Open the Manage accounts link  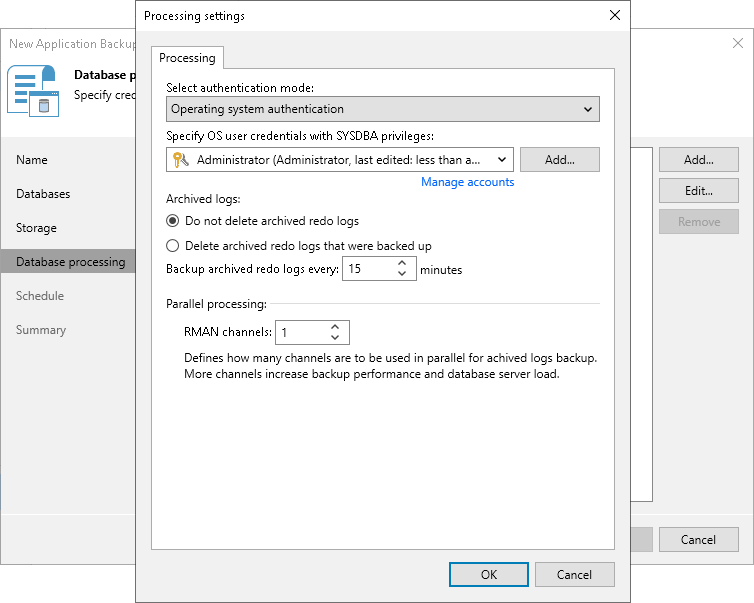click(x=467, y=182)
